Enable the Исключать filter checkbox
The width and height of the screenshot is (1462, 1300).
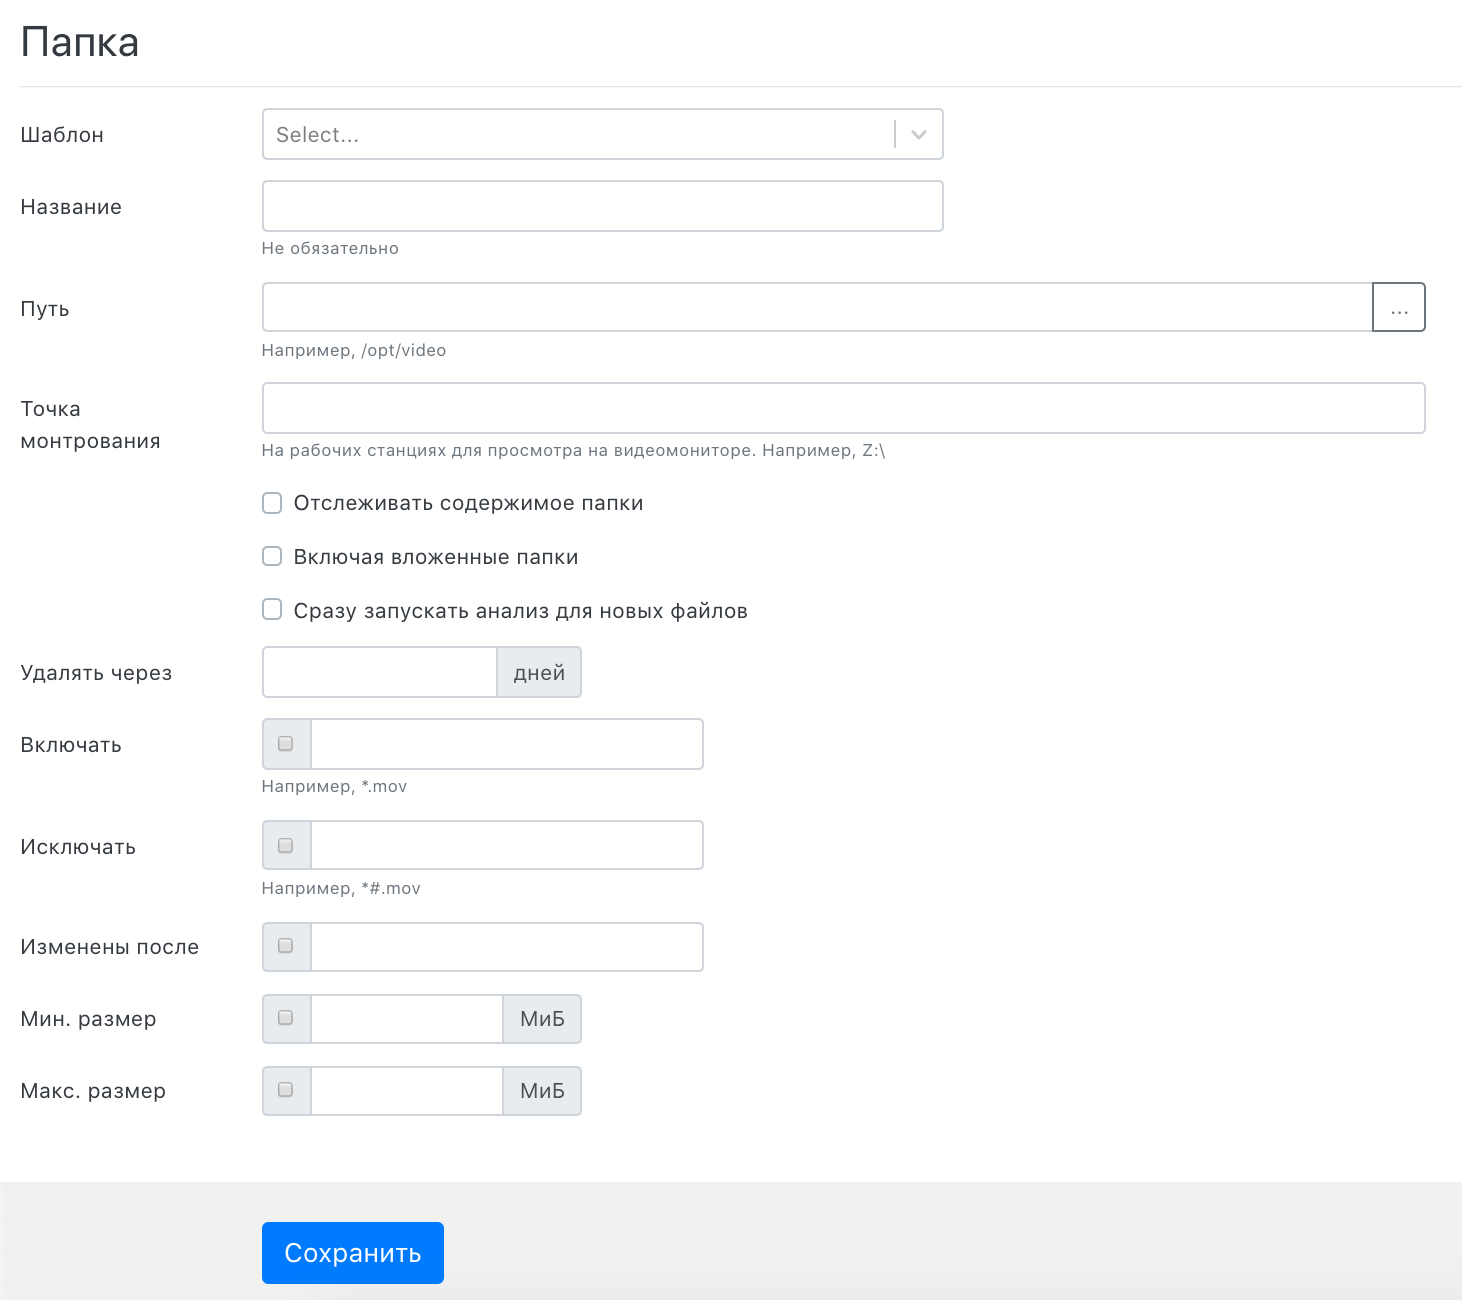286,846
